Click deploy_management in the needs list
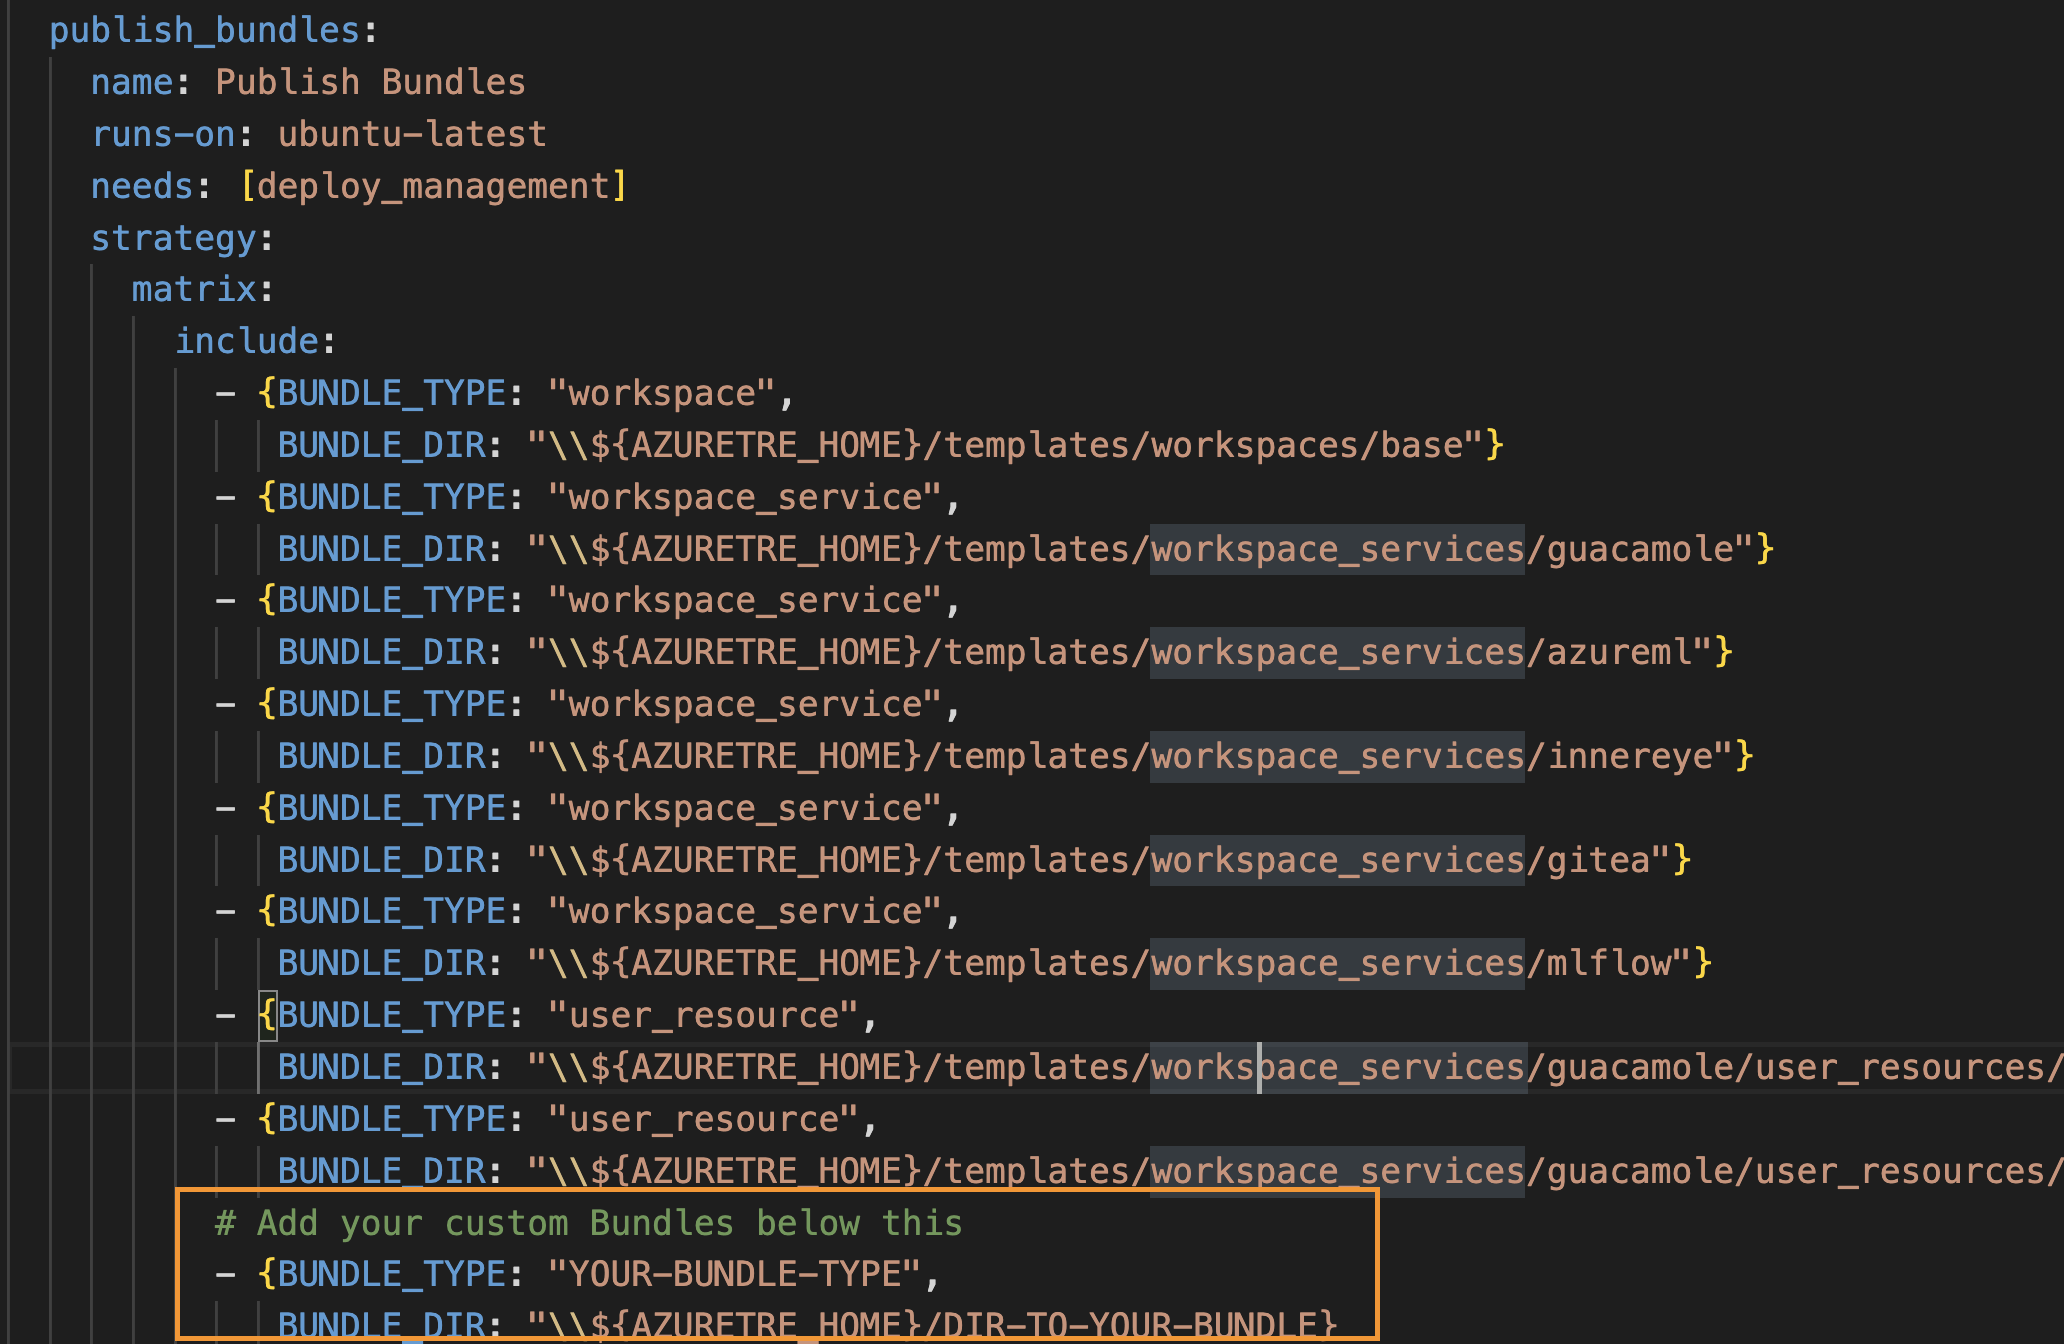Screen dimensions: 2064x1344 (x=433, y=186)
